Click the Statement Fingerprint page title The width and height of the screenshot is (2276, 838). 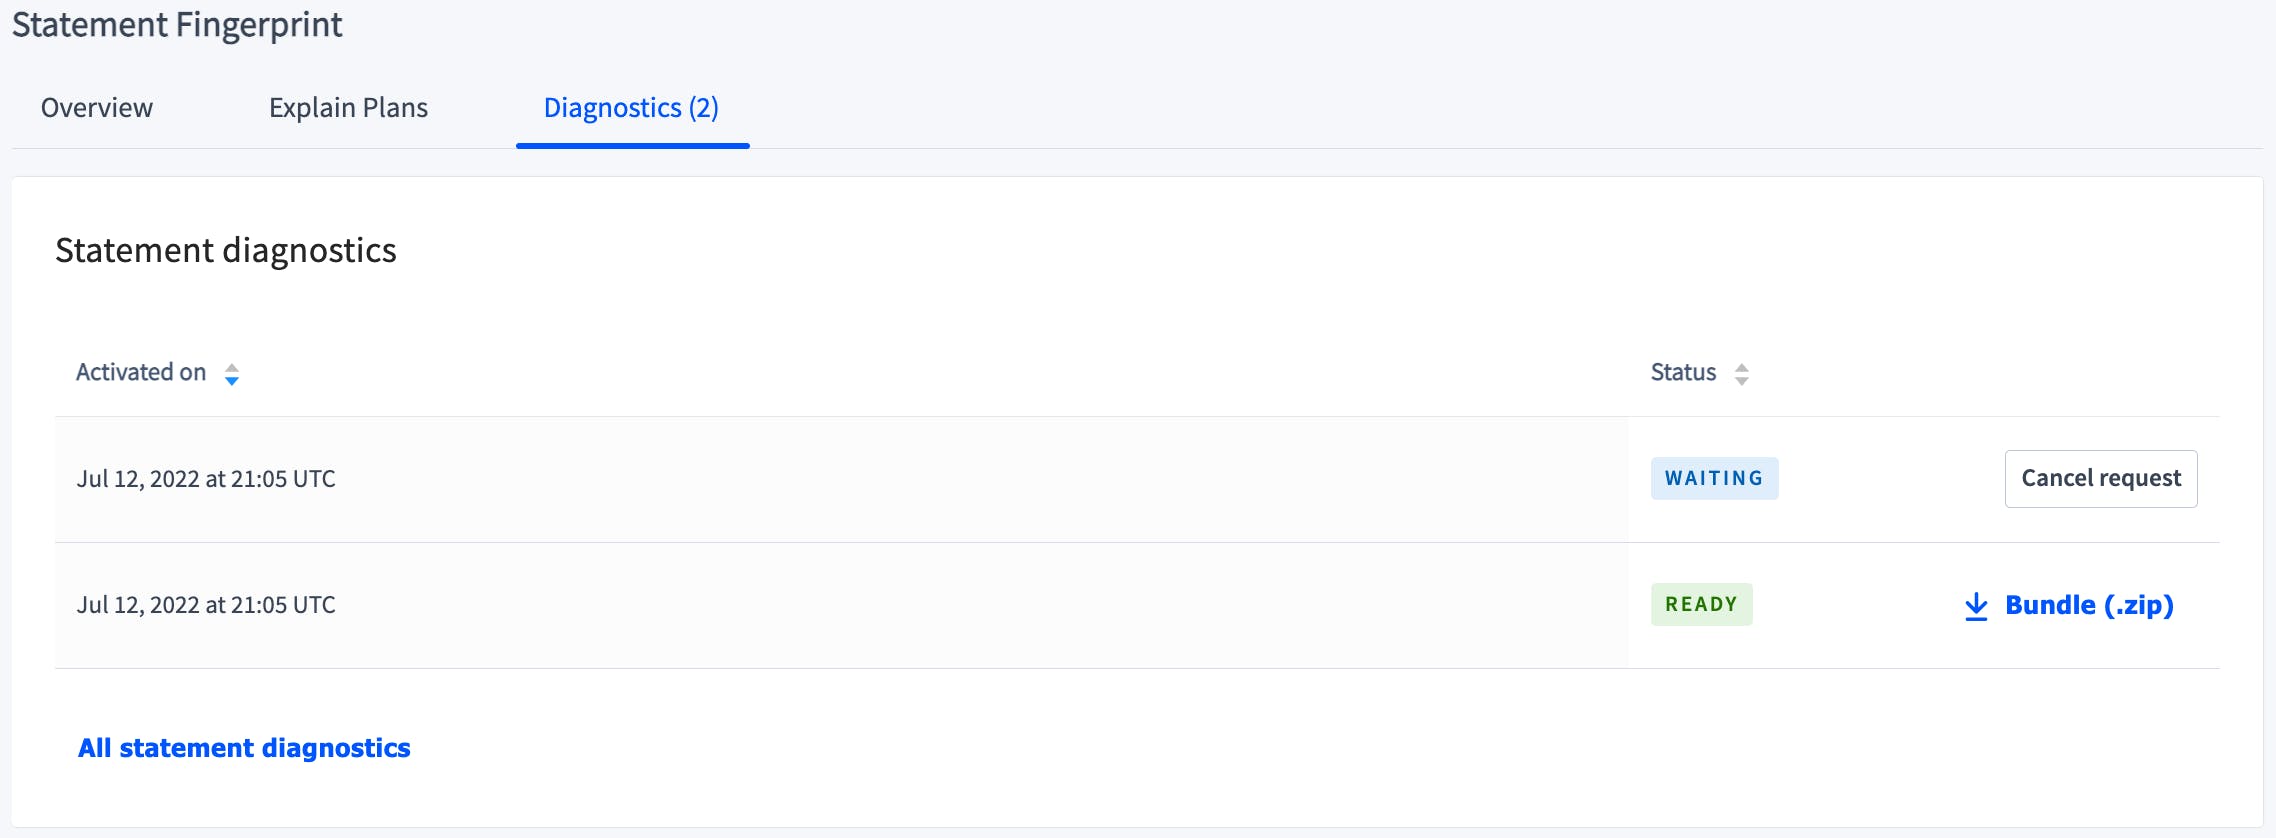tap(177, 25)
